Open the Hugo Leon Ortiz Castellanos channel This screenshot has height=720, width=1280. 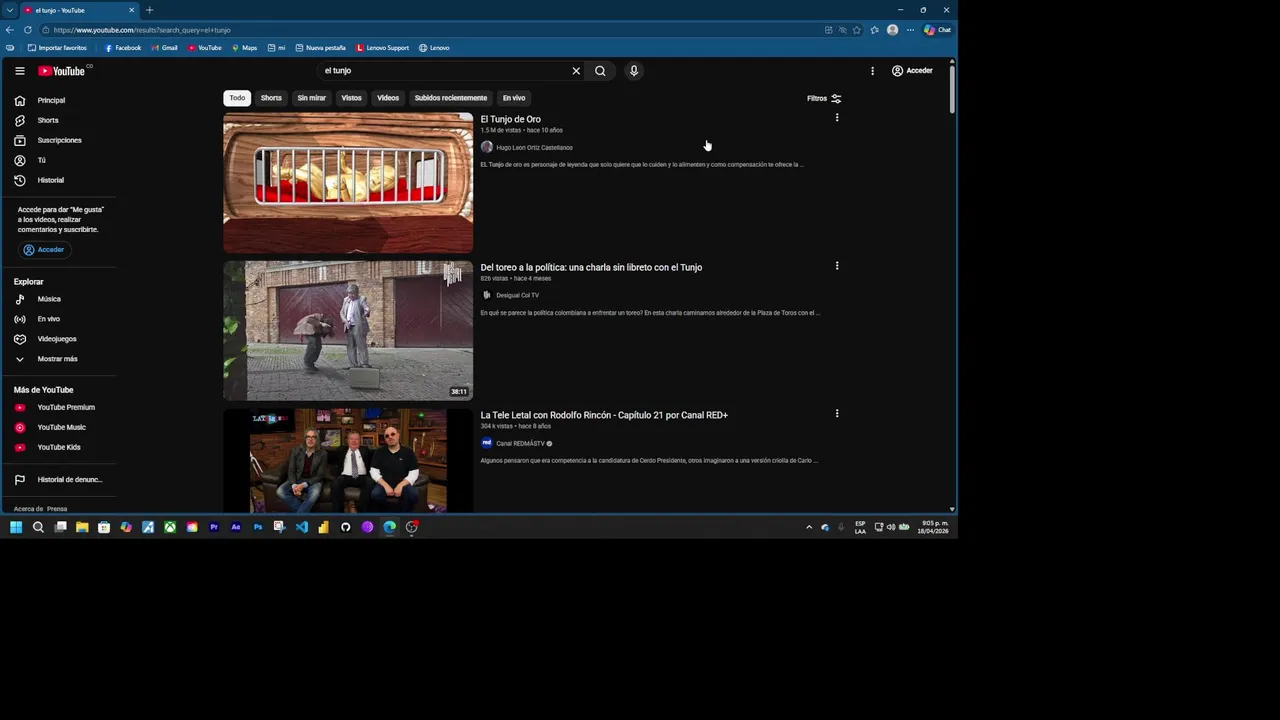coord(534,147)
